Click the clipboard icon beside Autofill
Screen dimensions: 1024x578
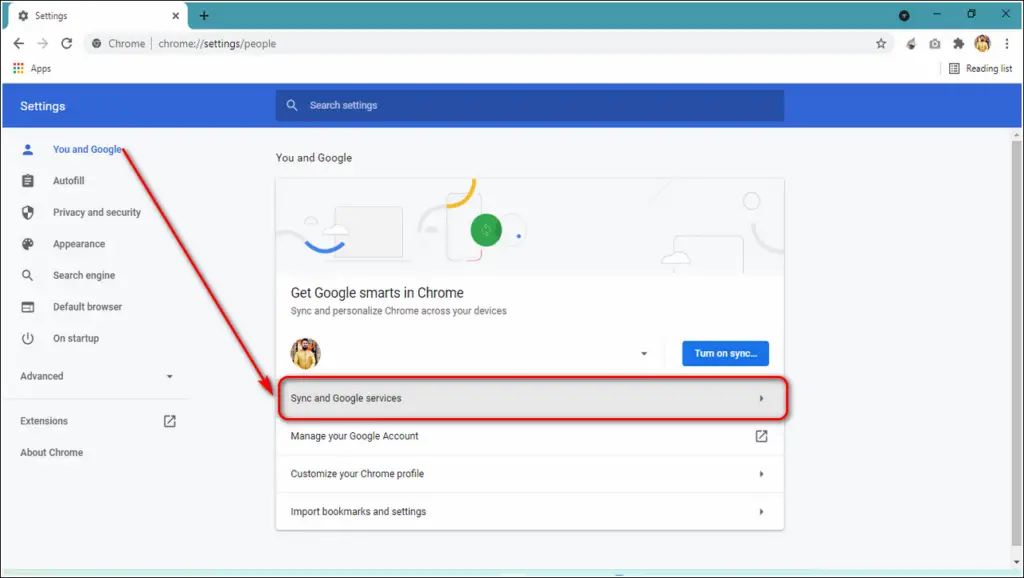27,181
